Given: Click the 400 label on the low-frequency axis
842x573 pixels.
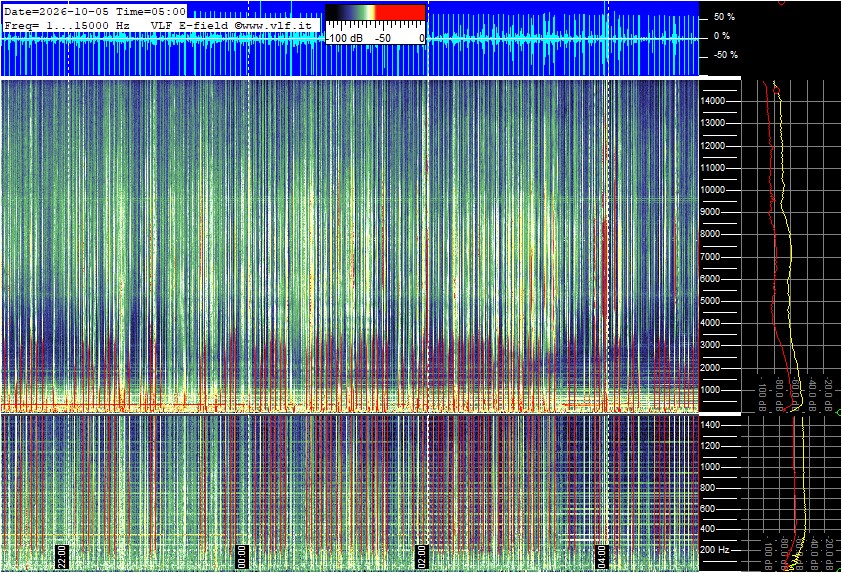Looking at the screenshot, I should (708, 529).
